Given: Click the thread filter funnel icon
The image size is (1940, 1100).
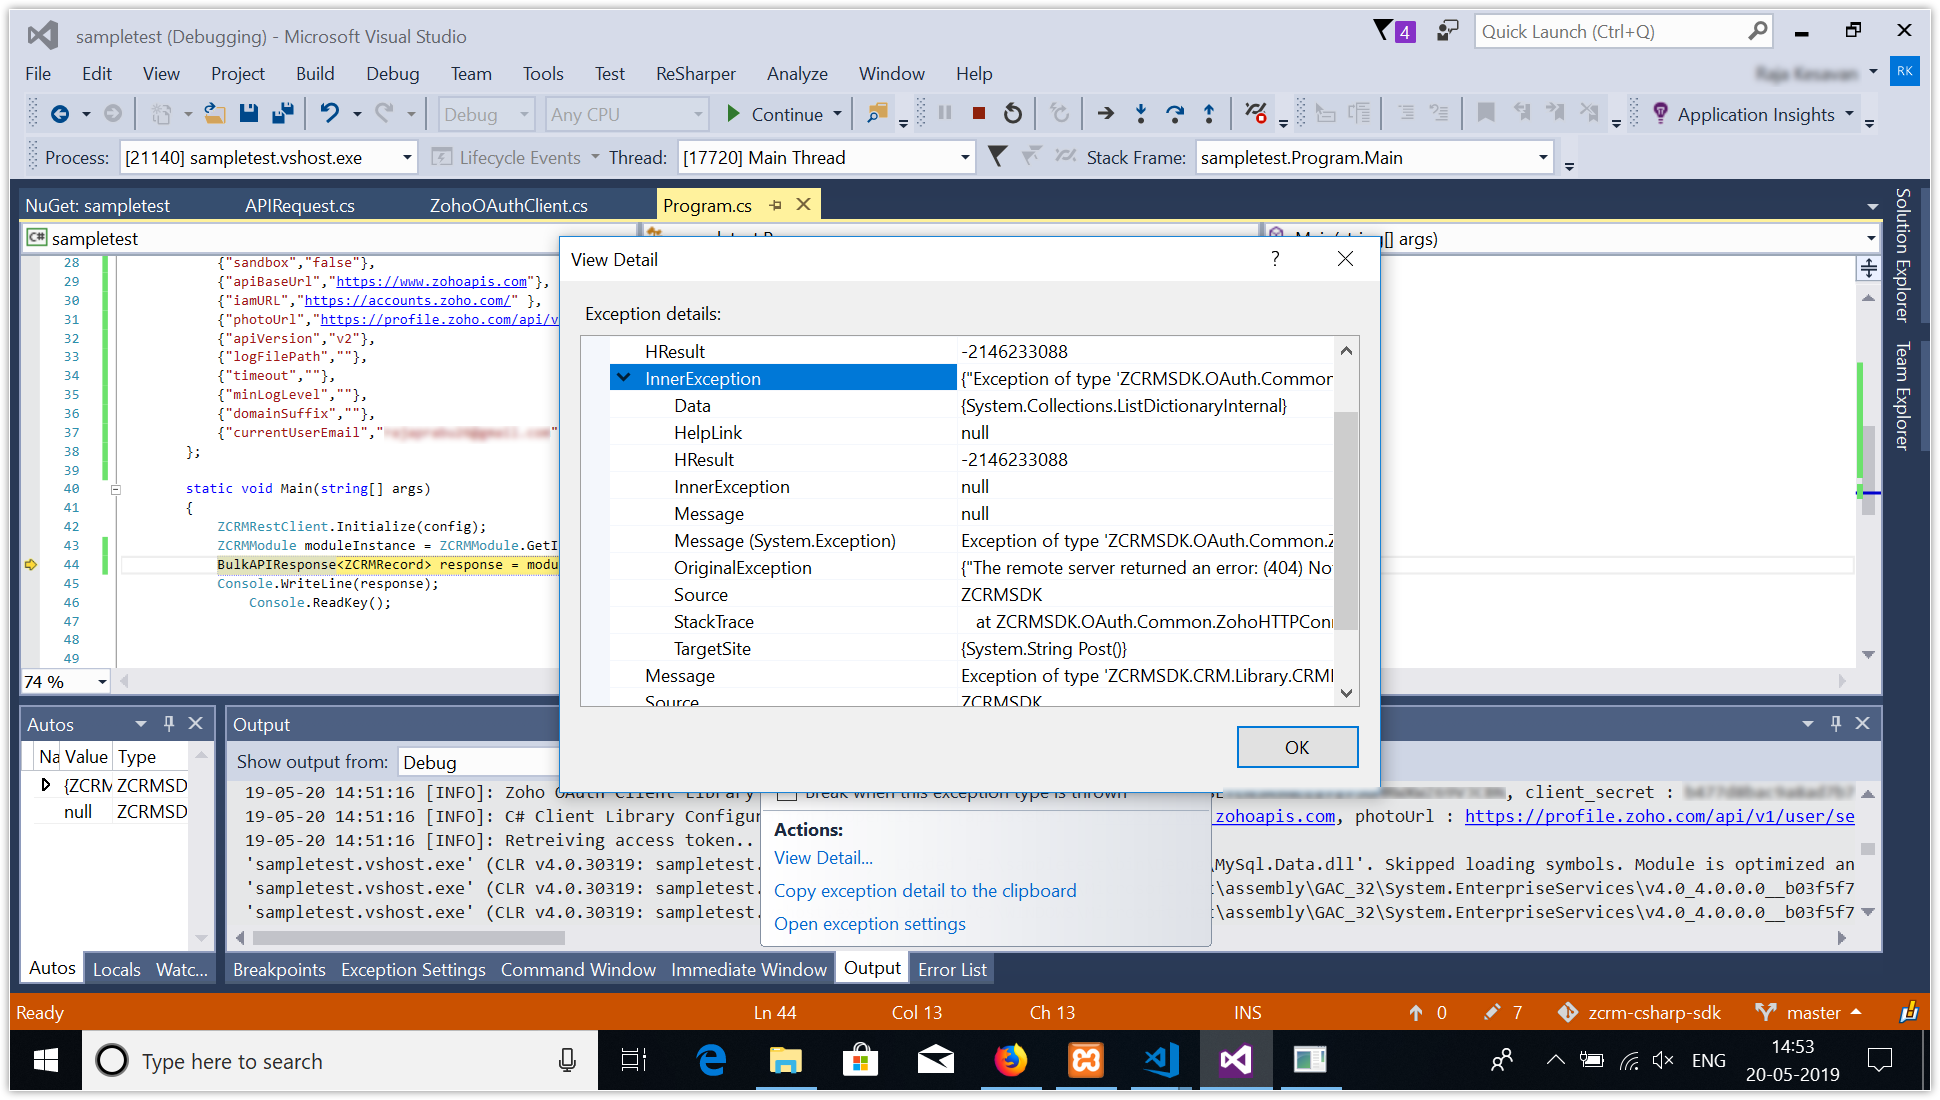Looking at the screenshot, I should coord(997,156).
